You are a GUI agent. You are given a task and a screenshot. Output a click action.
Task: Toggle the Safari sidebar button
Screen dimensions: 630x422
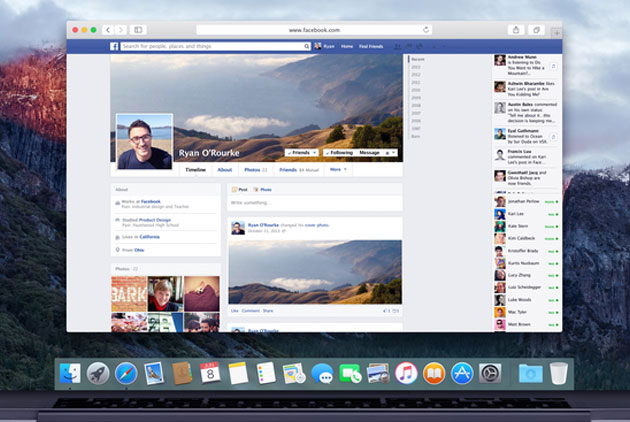click(x=138, y=30)
